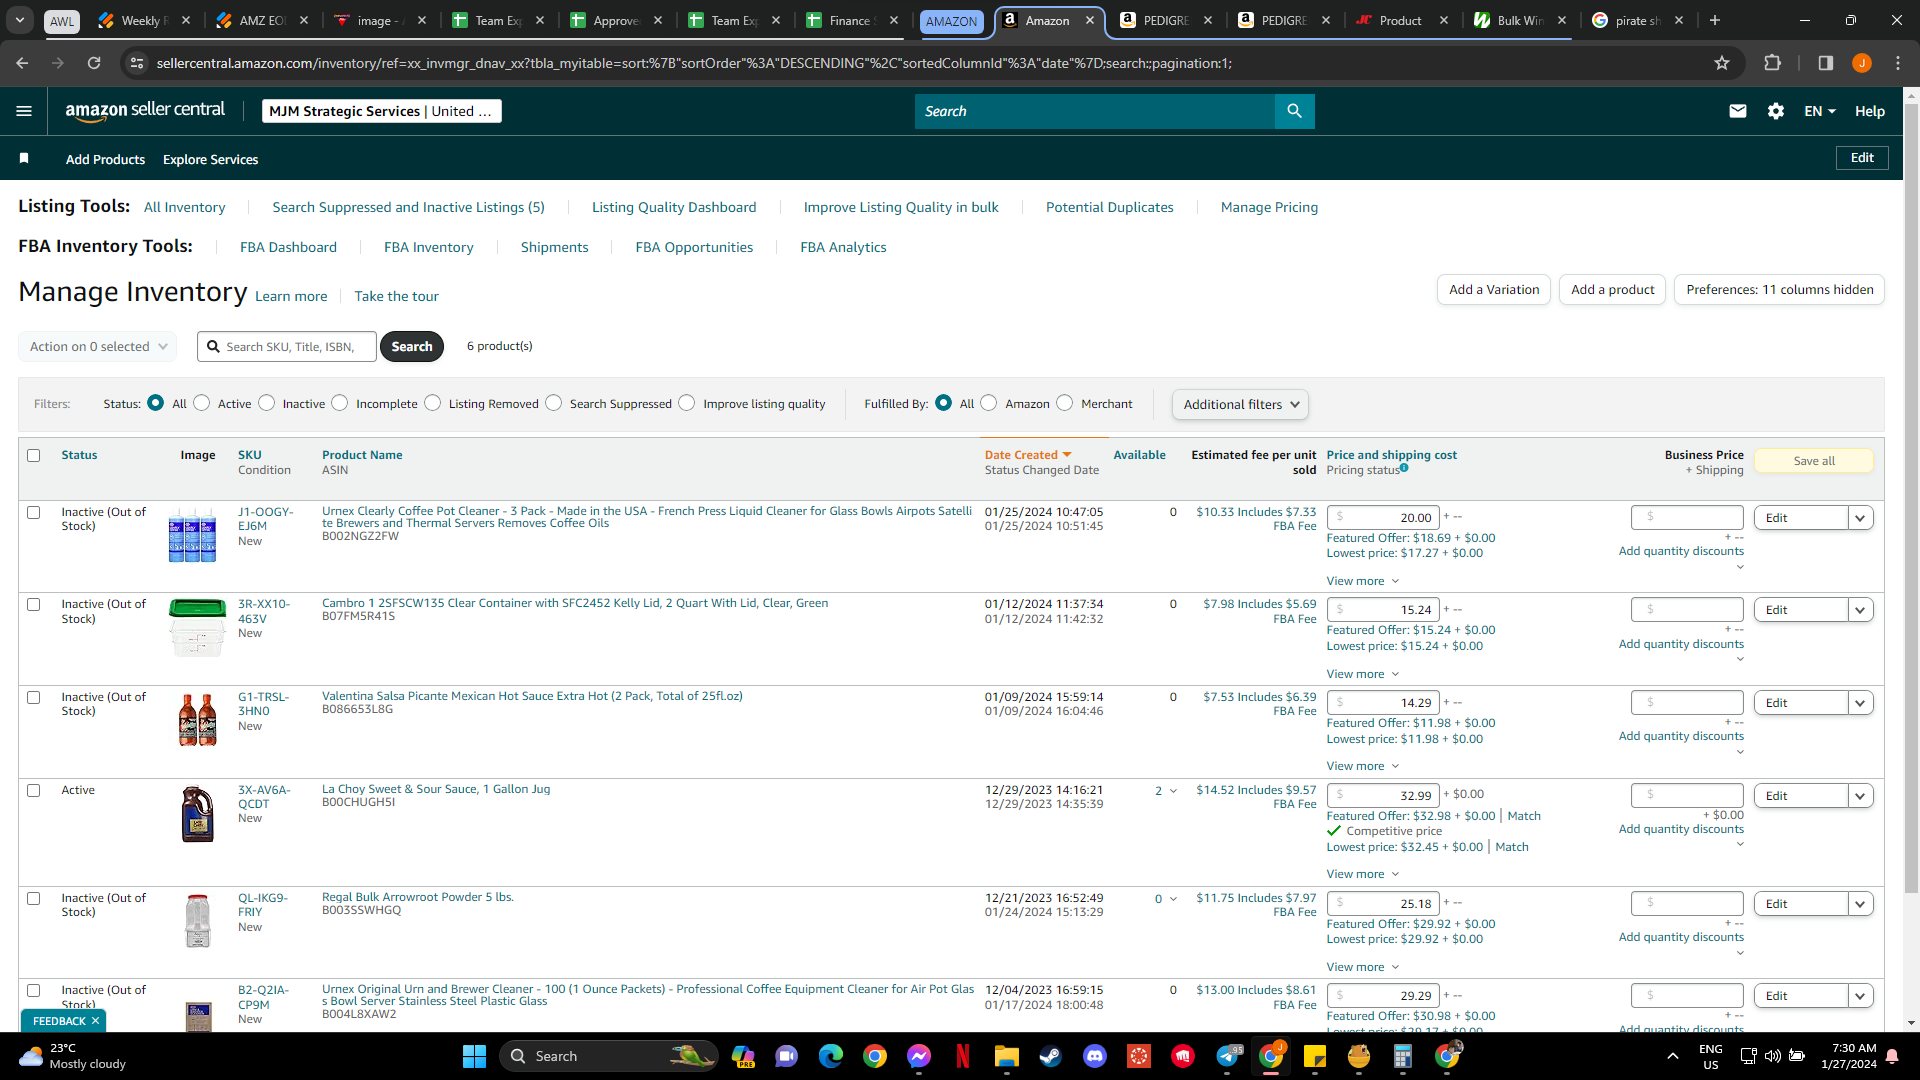Go back with the browser back arrow
The height and width of the screenshot is (1080, 1920).
[22, 63]
